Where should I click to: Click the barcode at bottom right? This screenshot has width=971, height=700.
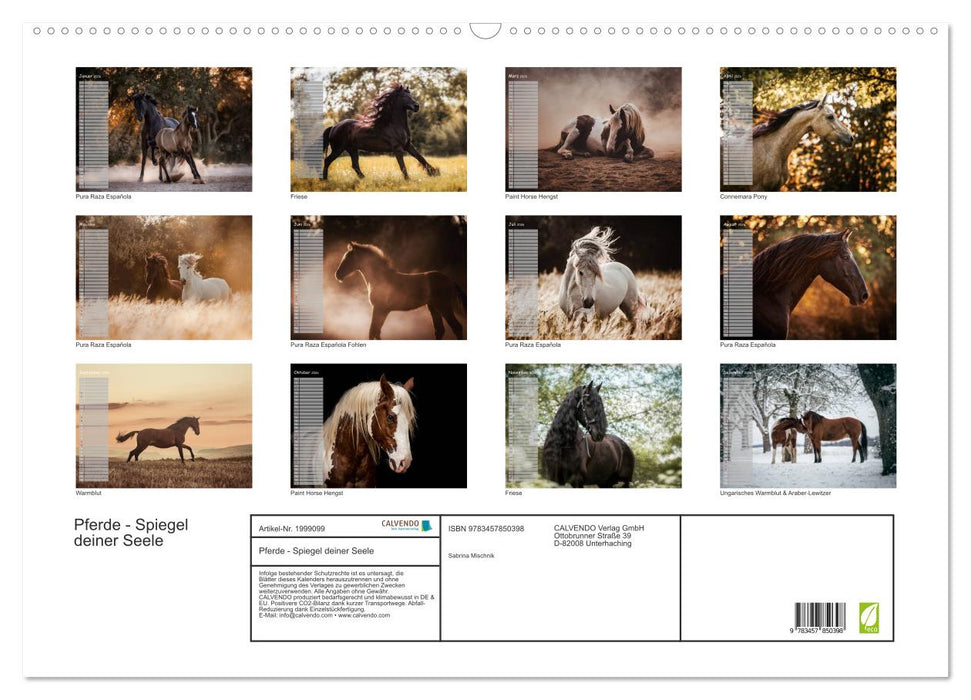(x=820, y=617)
